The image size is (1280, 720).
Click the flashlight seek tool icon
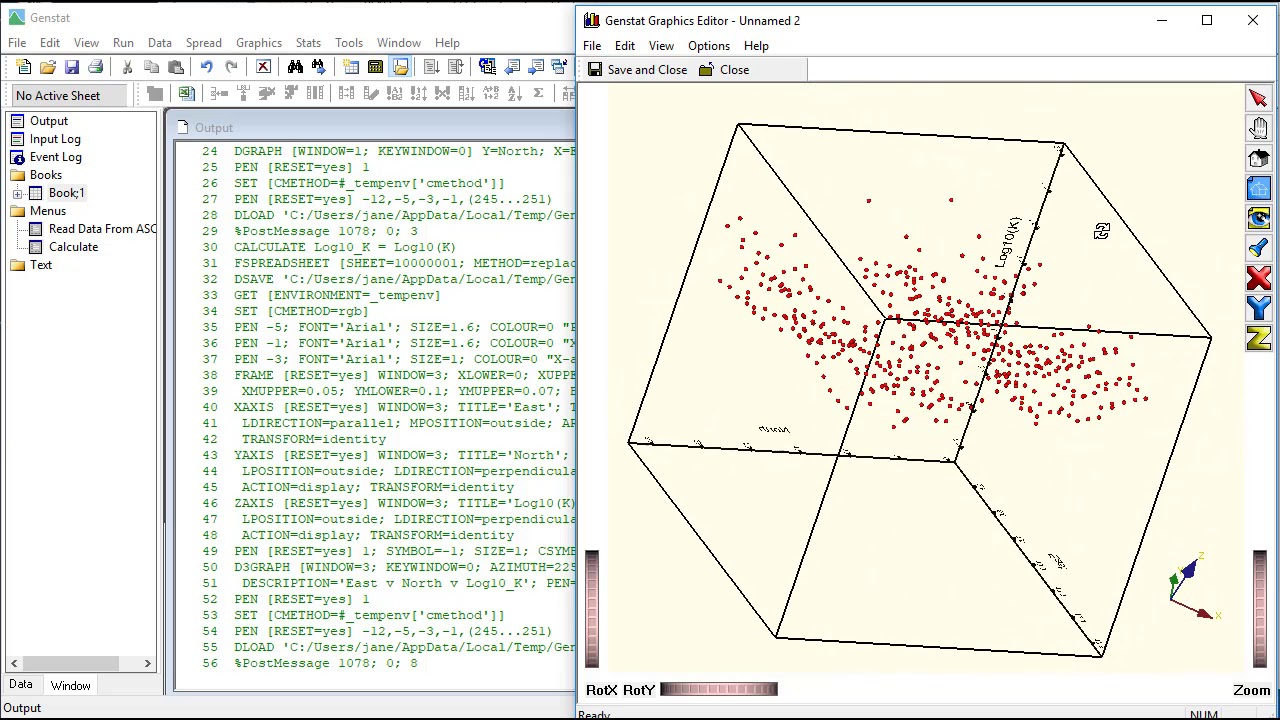click(1258, 248)
